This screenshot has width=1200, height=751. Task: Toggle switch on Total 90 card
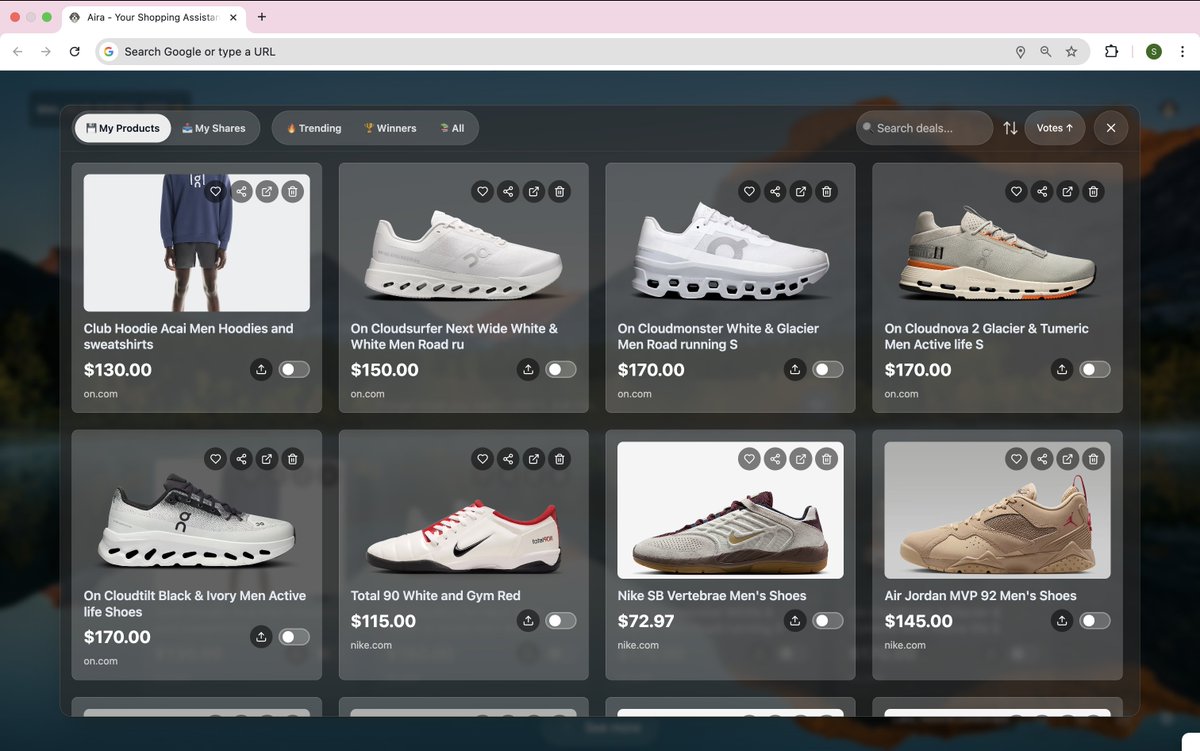pyautogui.click(x=561, y=620)
